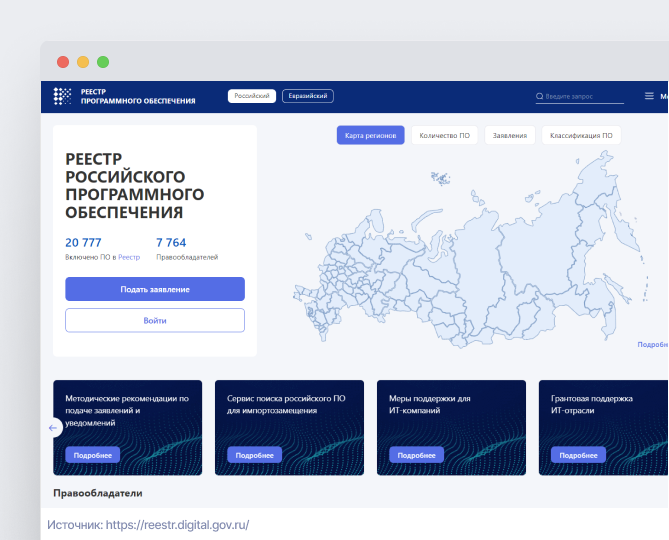Follow the Реестр link under 20 777
669x540 pixels.
pos(130,257)
